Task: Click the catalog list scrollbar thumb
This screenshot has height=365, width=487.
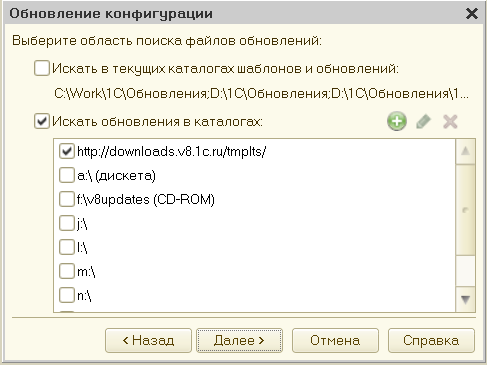Action: 465,210
